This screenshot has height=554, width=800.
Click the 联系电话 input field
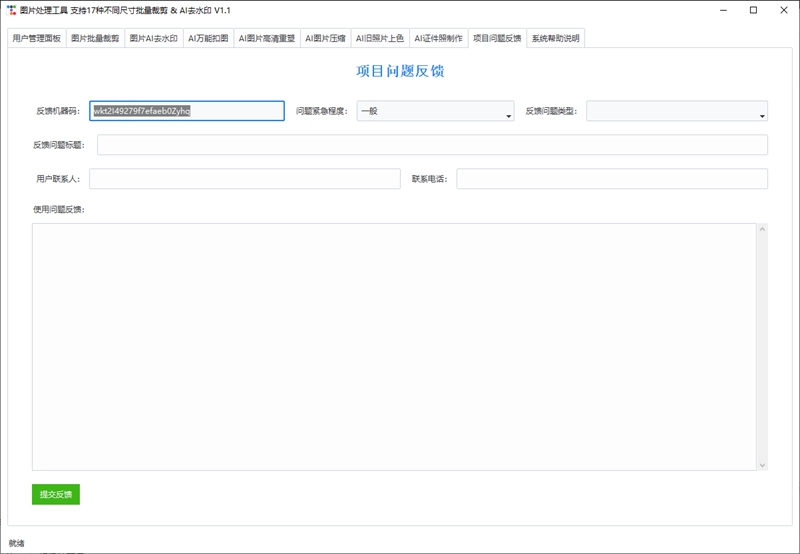point(612,179)
